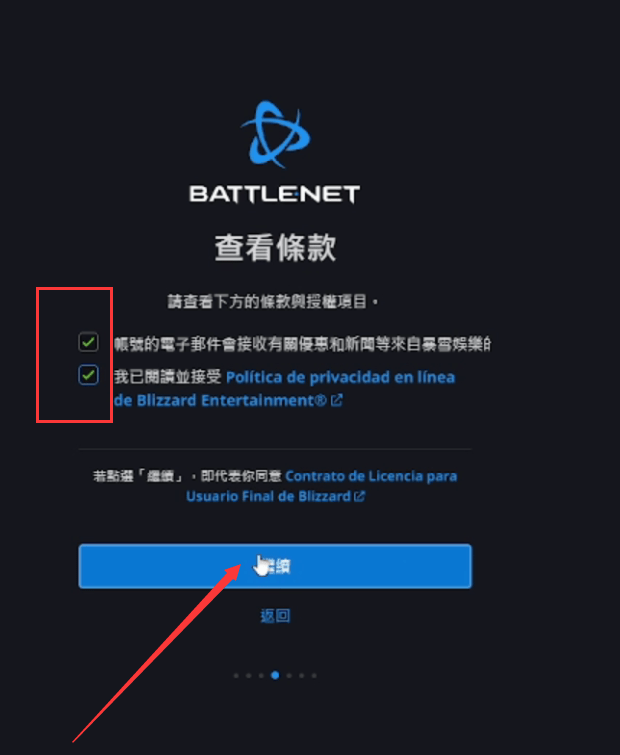Click the 帳號的電子郵件 checkbox label text
Screen dimensions: 620x755
302,344
